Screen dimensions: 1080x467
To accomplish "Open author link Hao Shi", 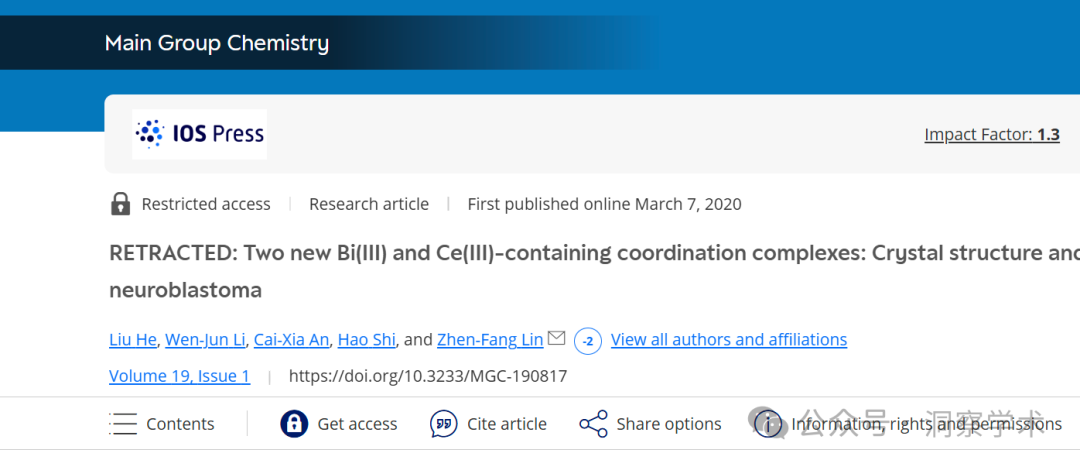I will pos(366,340).
